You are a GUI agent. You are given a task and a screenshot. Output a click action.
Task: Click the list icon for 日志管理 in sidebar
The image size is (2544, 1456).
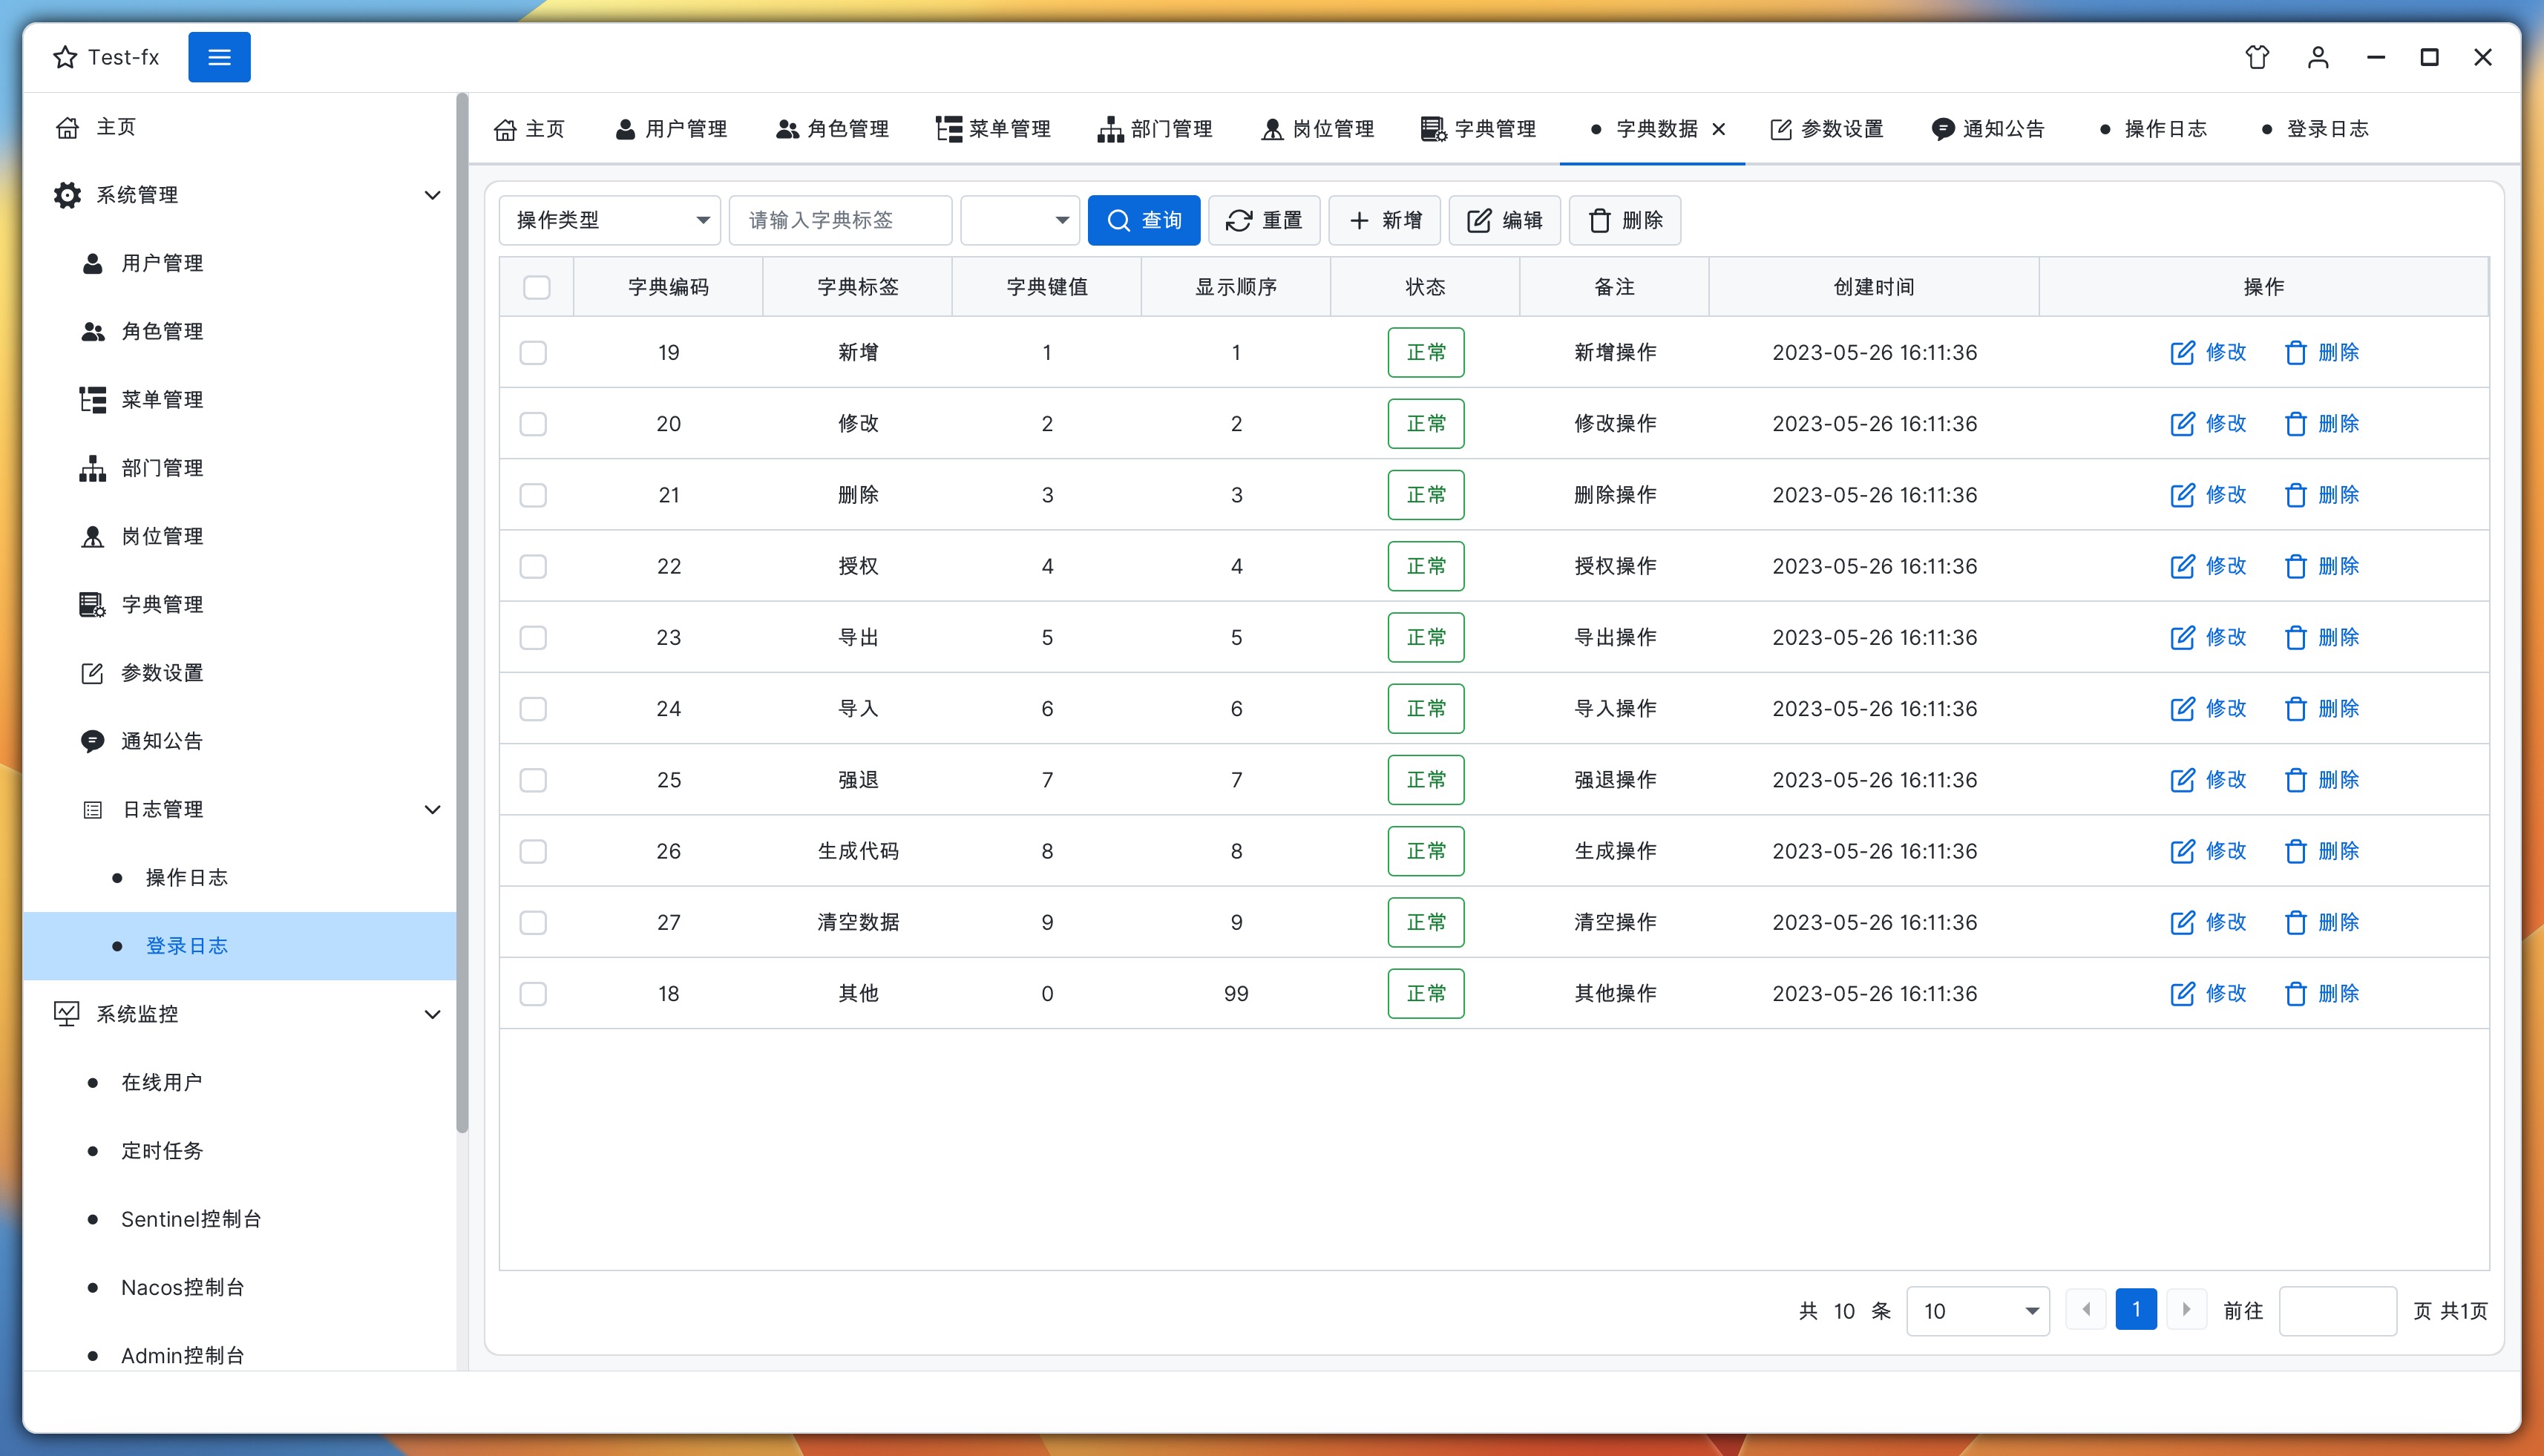coord(93,809)
